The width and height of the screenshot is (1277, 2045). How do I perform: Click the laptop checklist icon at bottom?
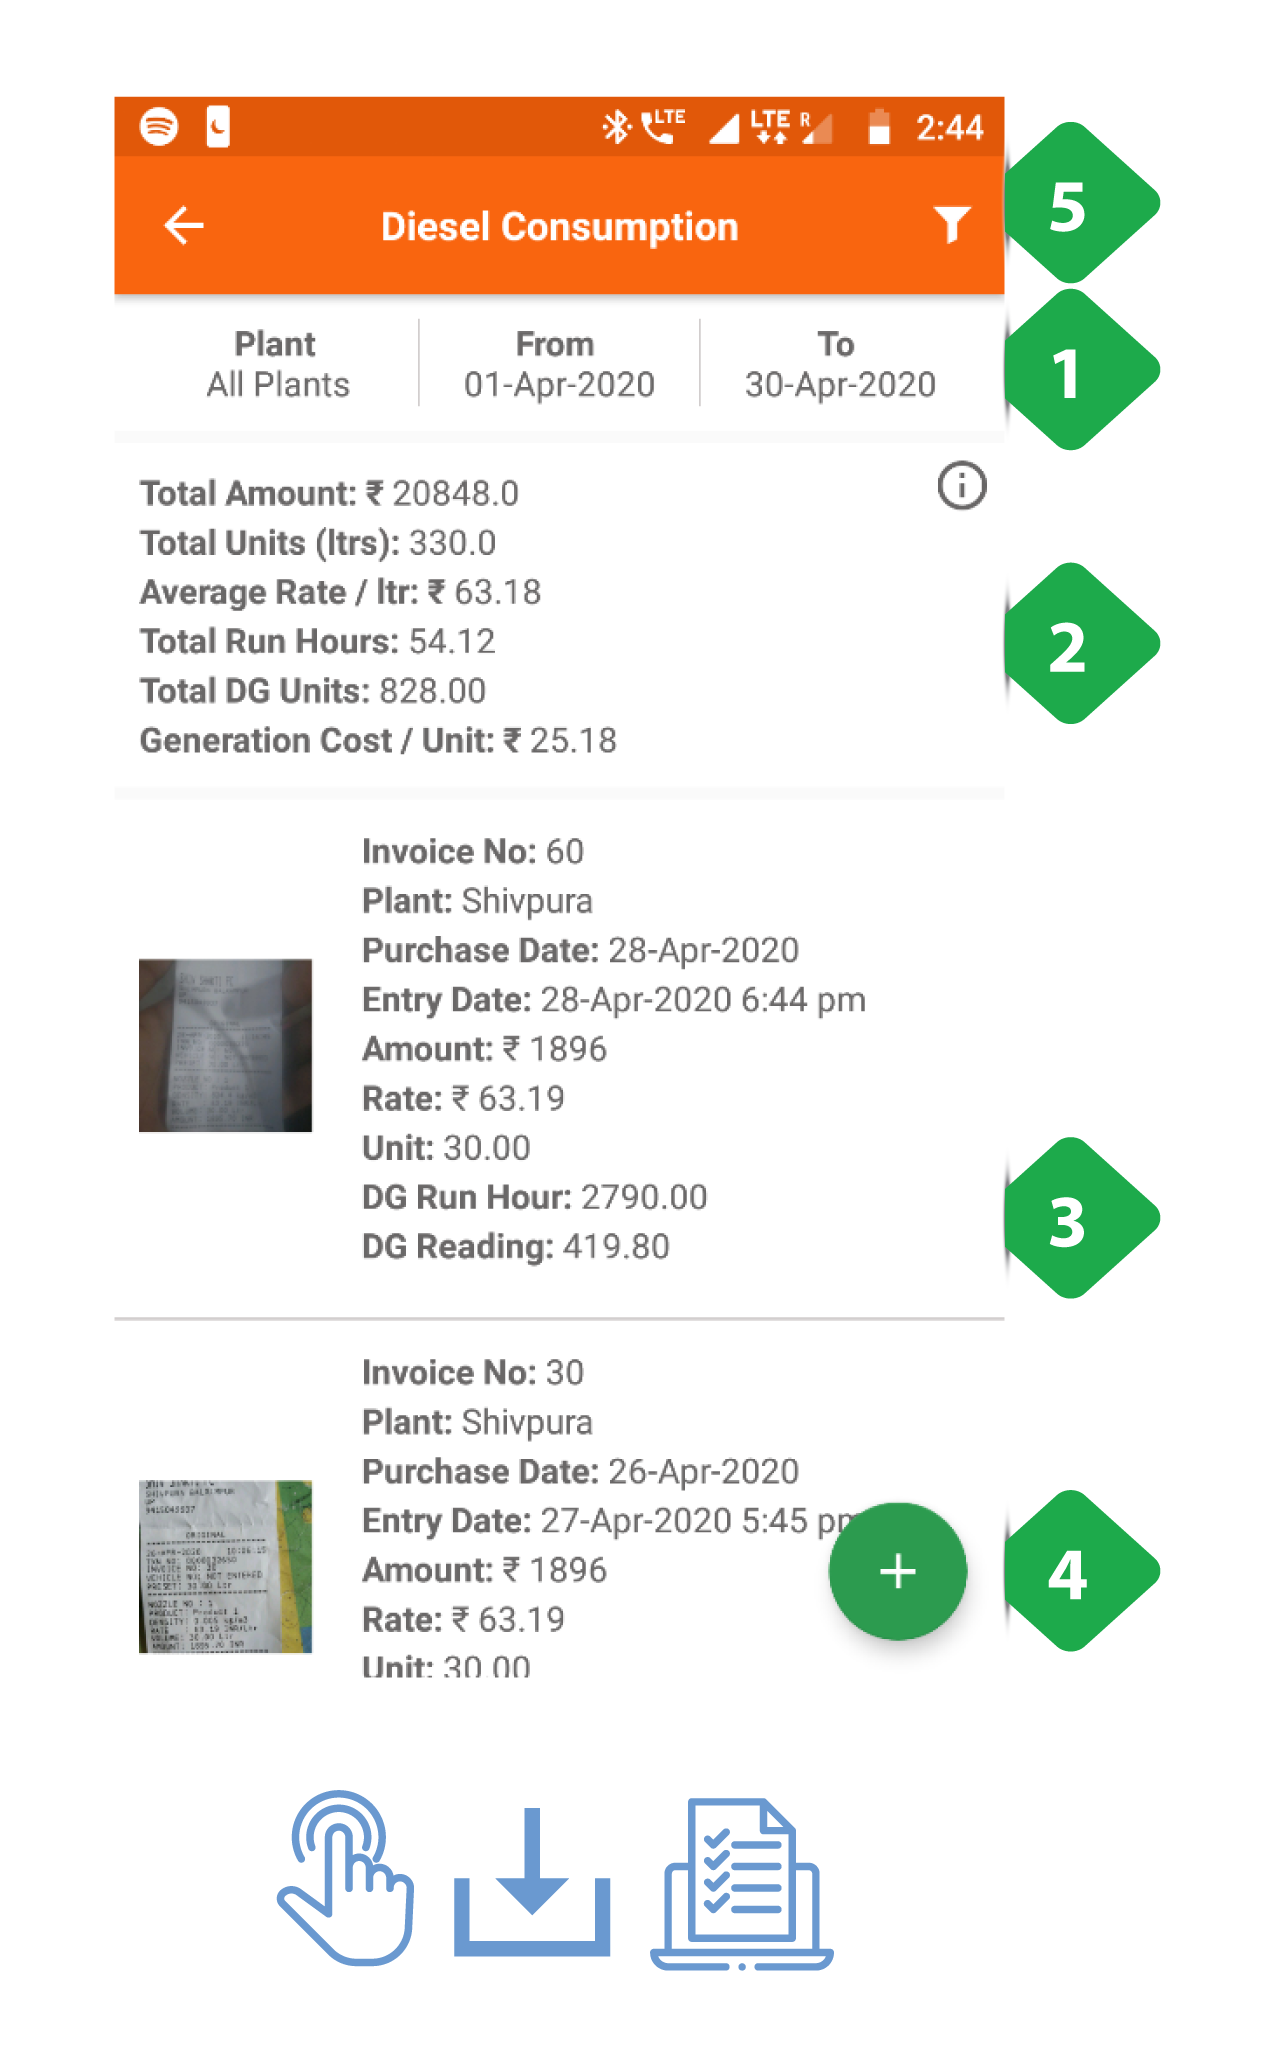click(741, 1884)
